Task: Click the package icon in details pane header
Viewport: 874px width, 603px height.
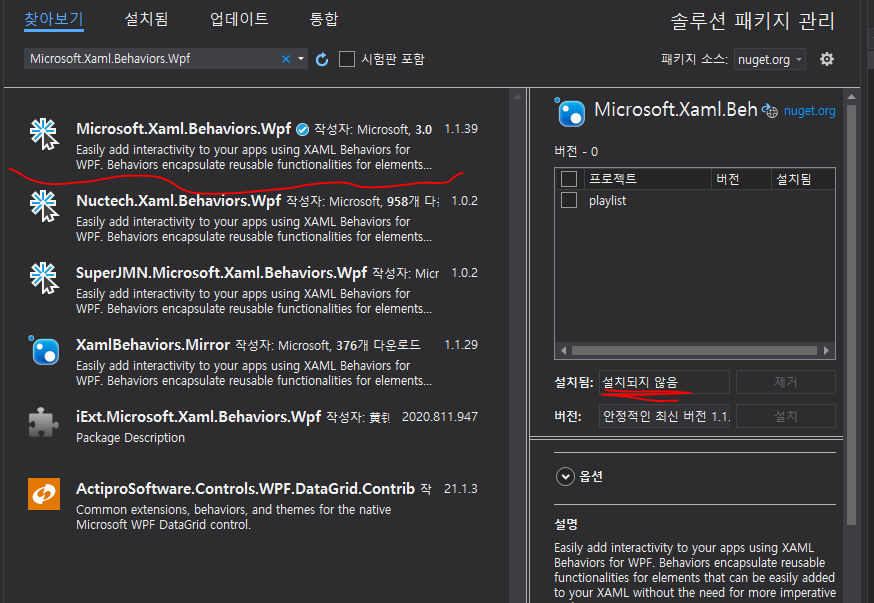Action: 570,112
